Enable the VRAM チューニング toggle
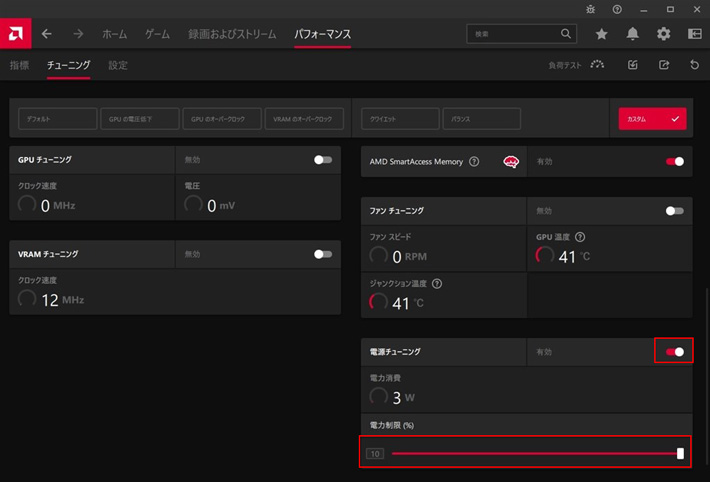This screenshot has width=710, height=482. coord(323,254)
